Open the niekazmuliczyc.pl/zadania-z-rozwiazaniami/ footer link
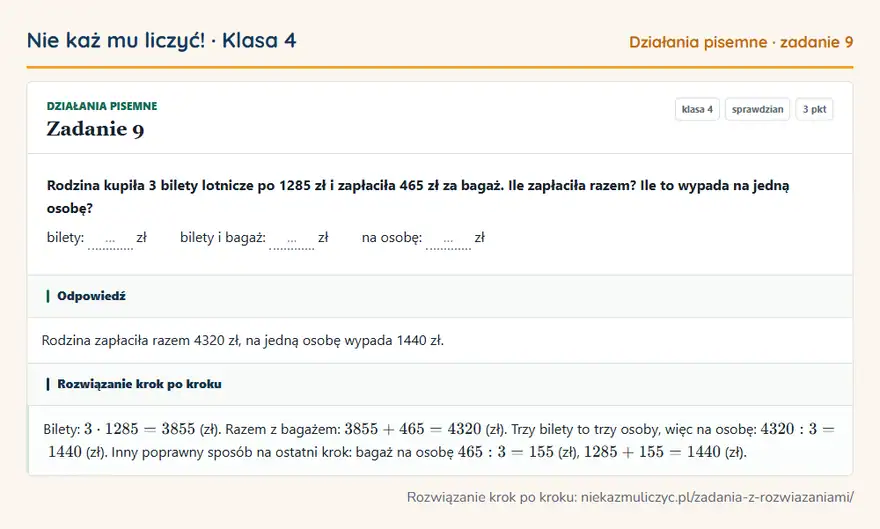The height and width of the screenshot is (529, 880). pos(717,497)
